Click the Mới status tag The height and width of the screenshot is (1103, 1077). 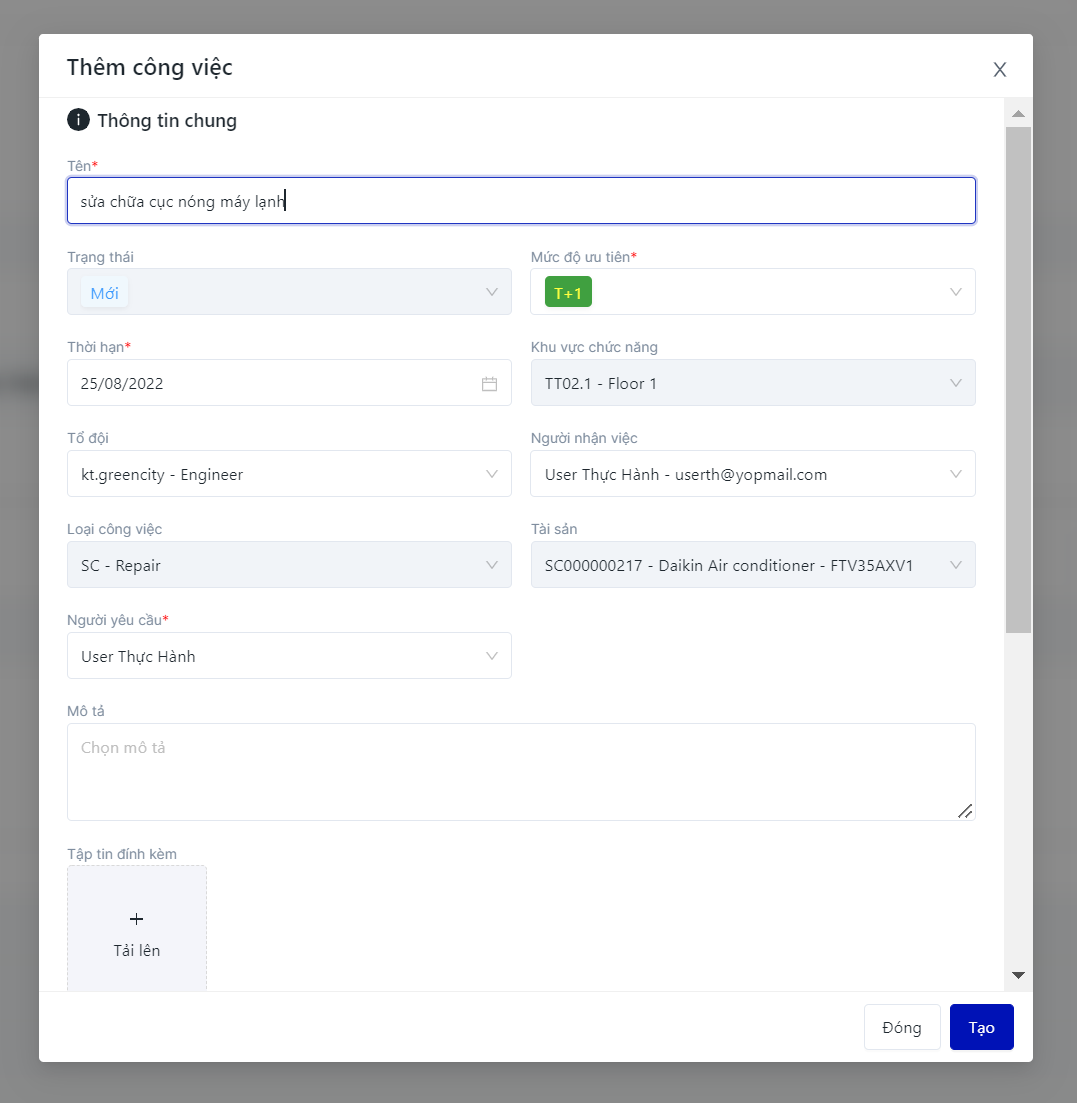coord(105,293)
